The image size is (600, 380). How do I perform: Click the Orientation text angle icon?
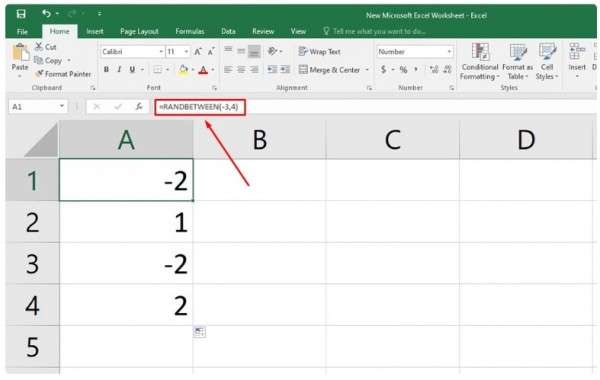(x=272, y=51)
